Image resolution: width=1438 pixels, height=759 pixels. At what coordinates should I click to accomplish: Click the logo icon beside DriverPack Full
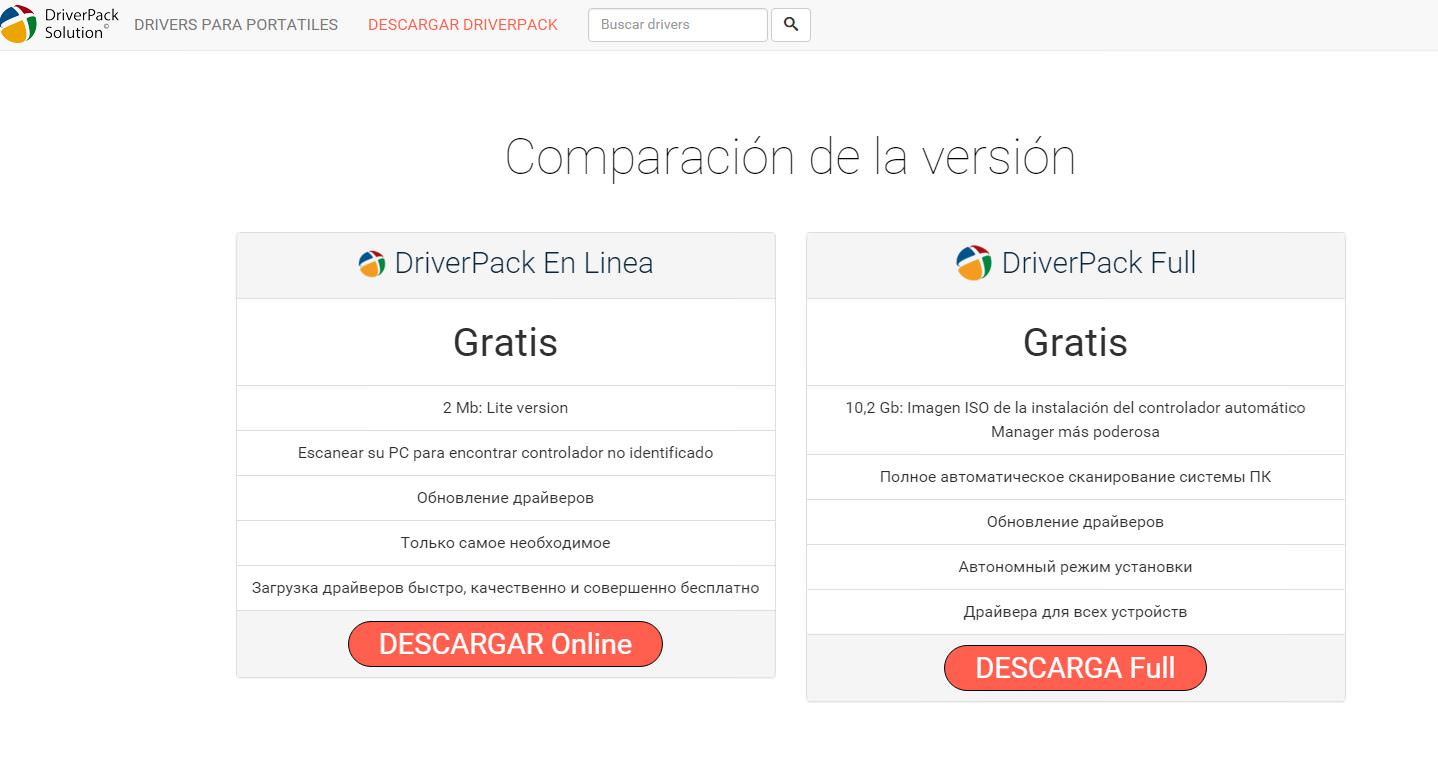click(973, 263)
